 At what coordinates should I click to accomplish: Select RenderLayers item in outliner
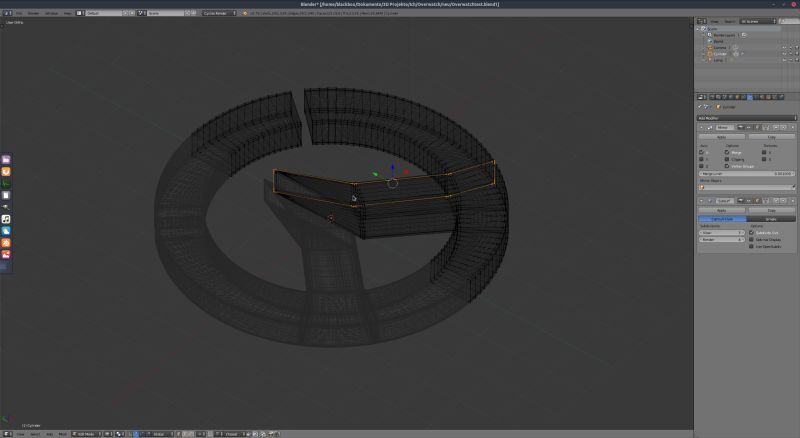coord(724,35)
